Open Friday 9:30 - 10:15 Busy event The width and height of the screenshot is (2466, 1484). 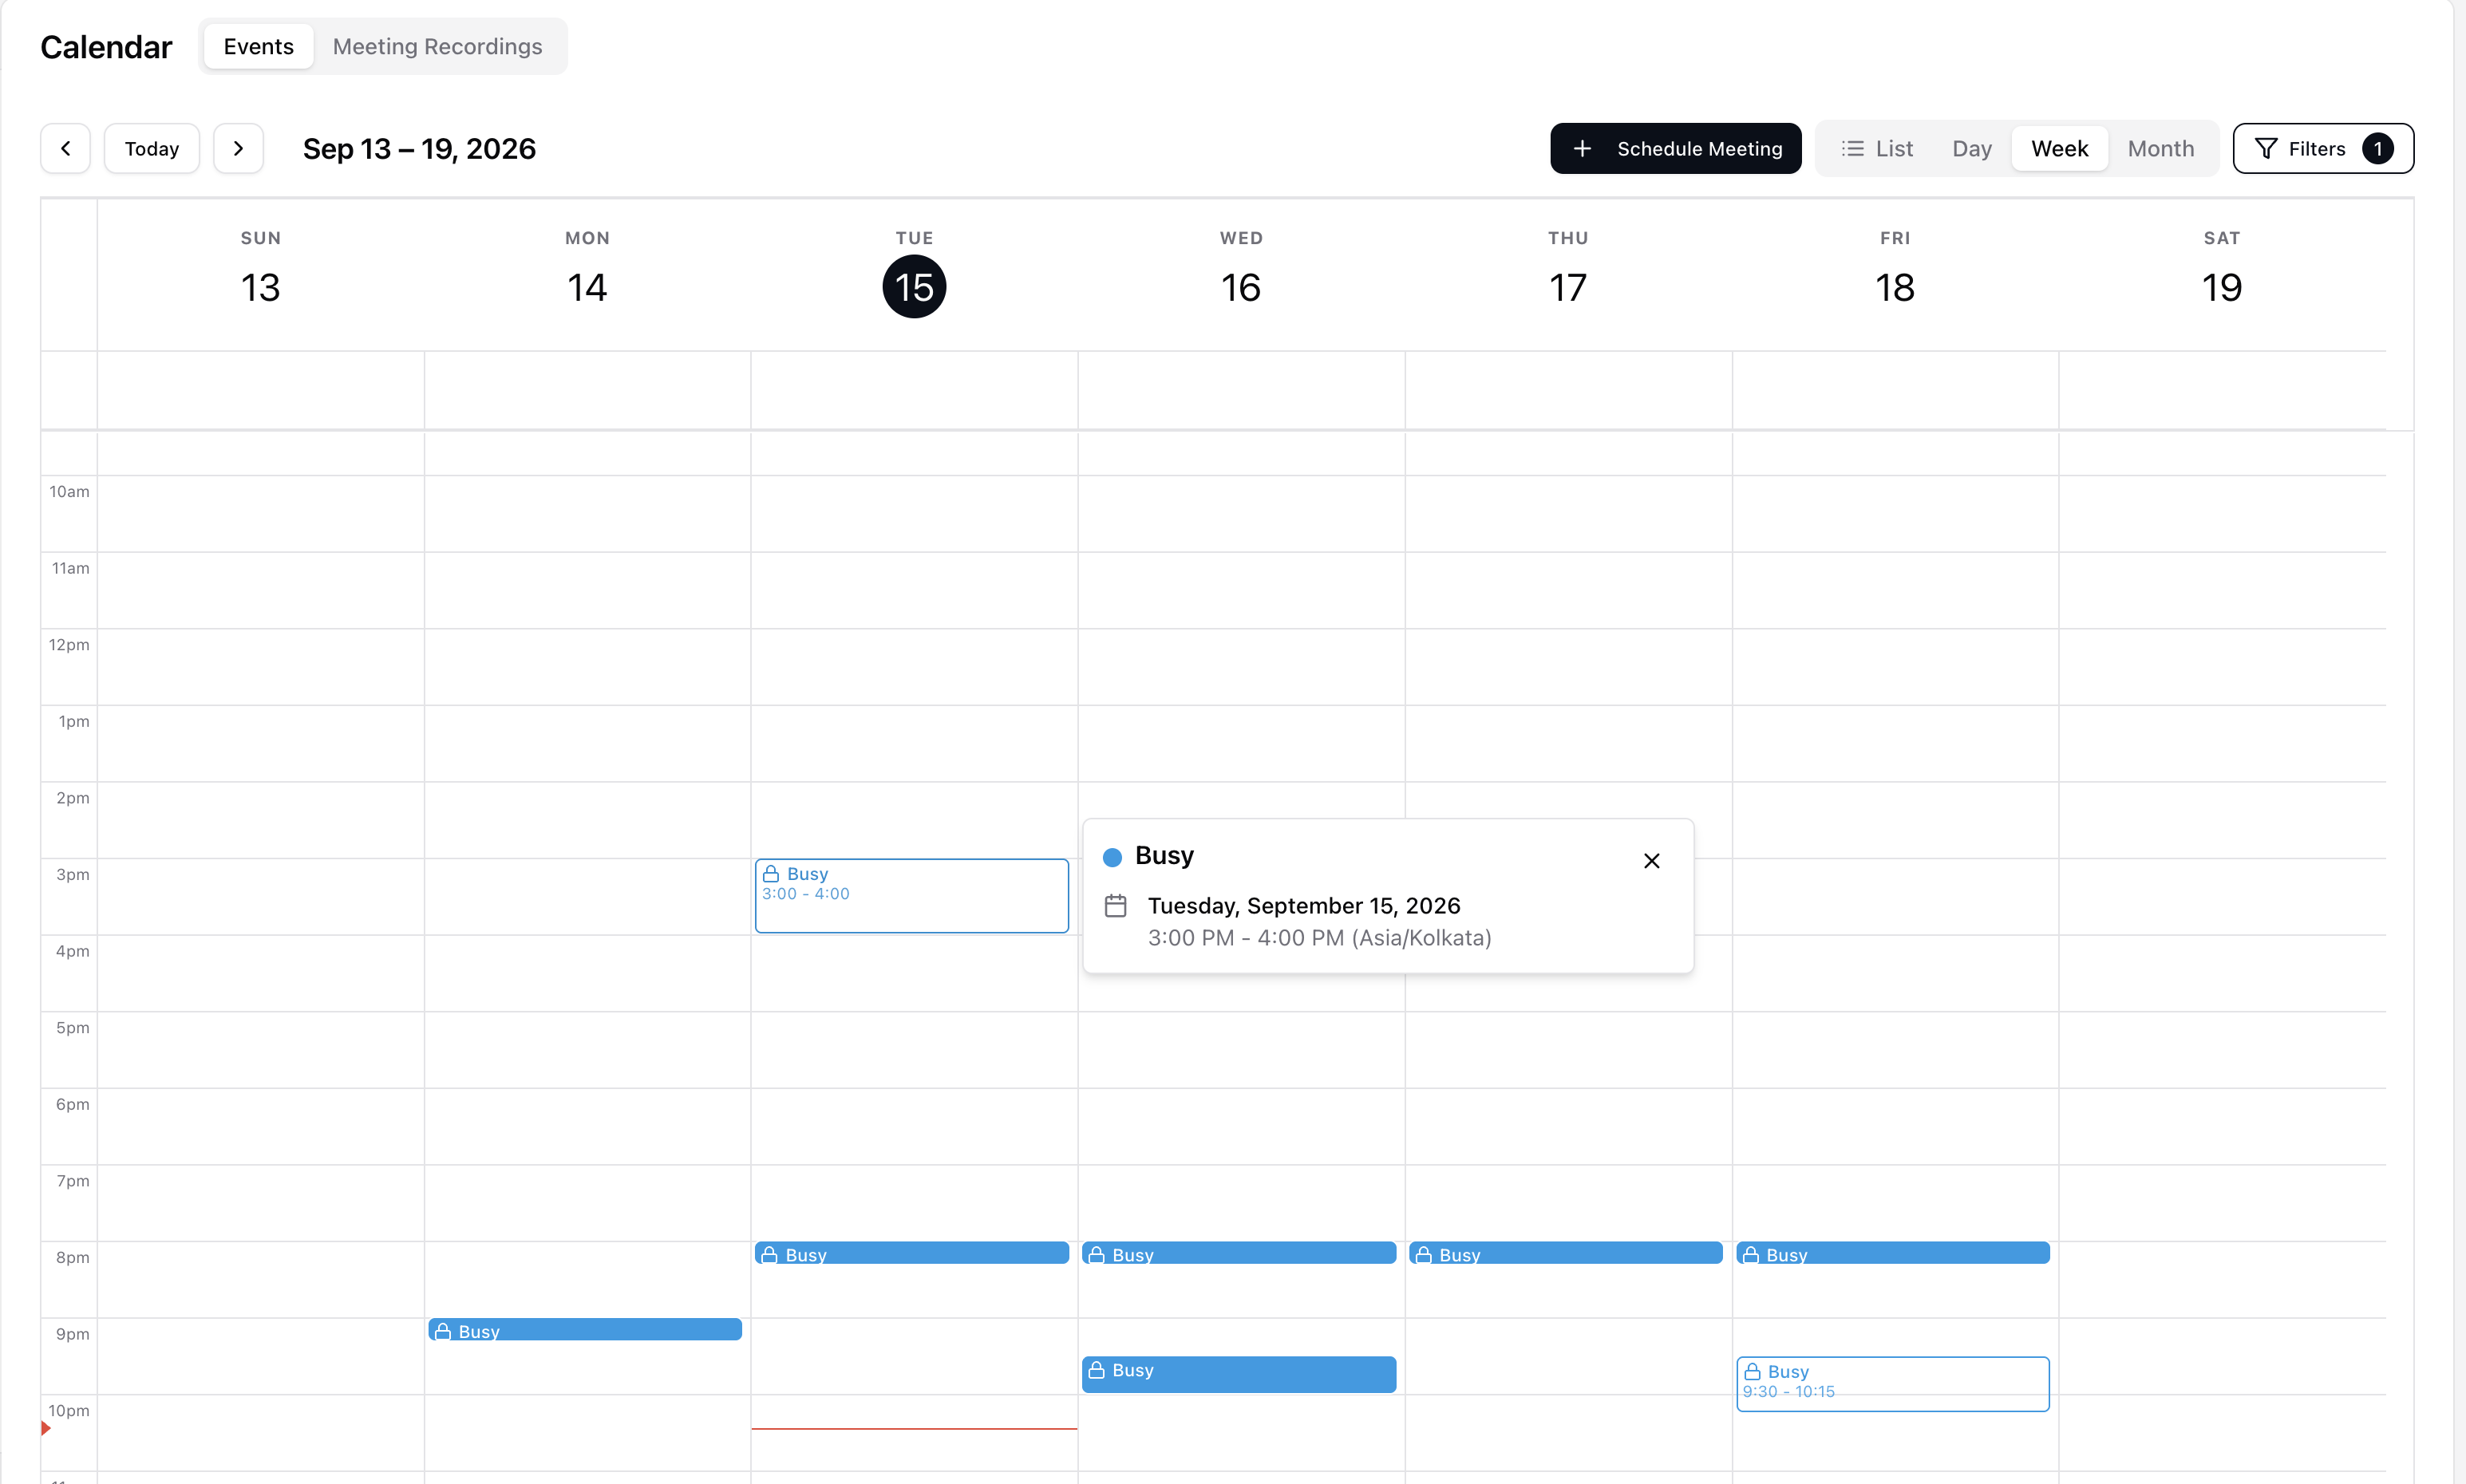[1892, 1383]
